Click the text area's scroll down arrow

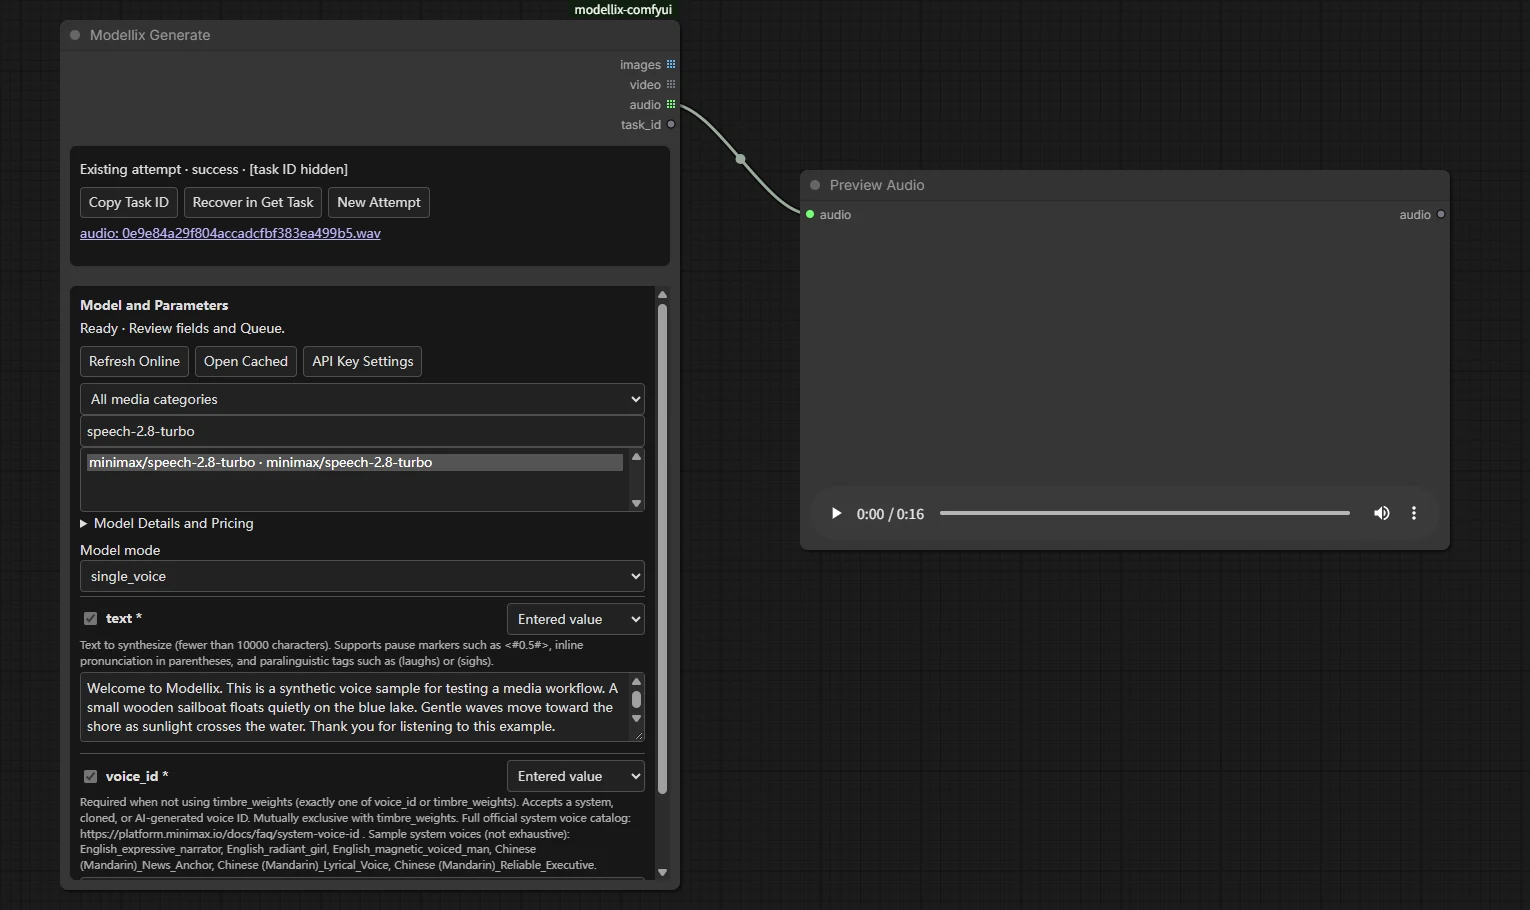tap(636, 719)
